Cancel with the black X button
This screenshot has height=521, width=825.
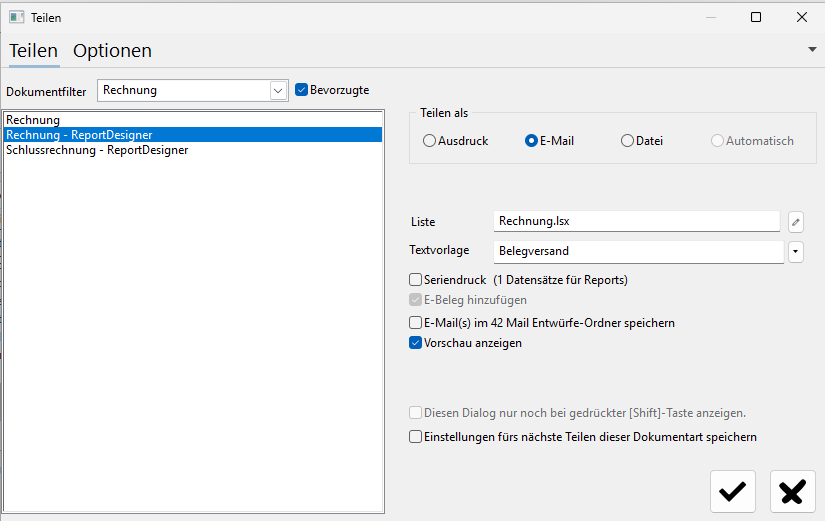(x=792, y=492)
